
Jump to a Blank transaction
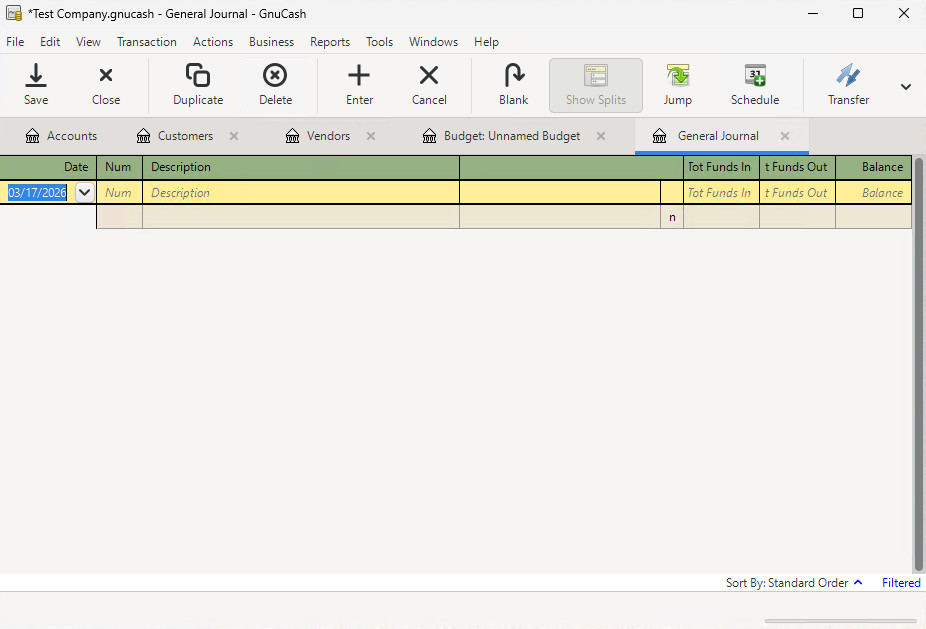click(x=513, y=84)
